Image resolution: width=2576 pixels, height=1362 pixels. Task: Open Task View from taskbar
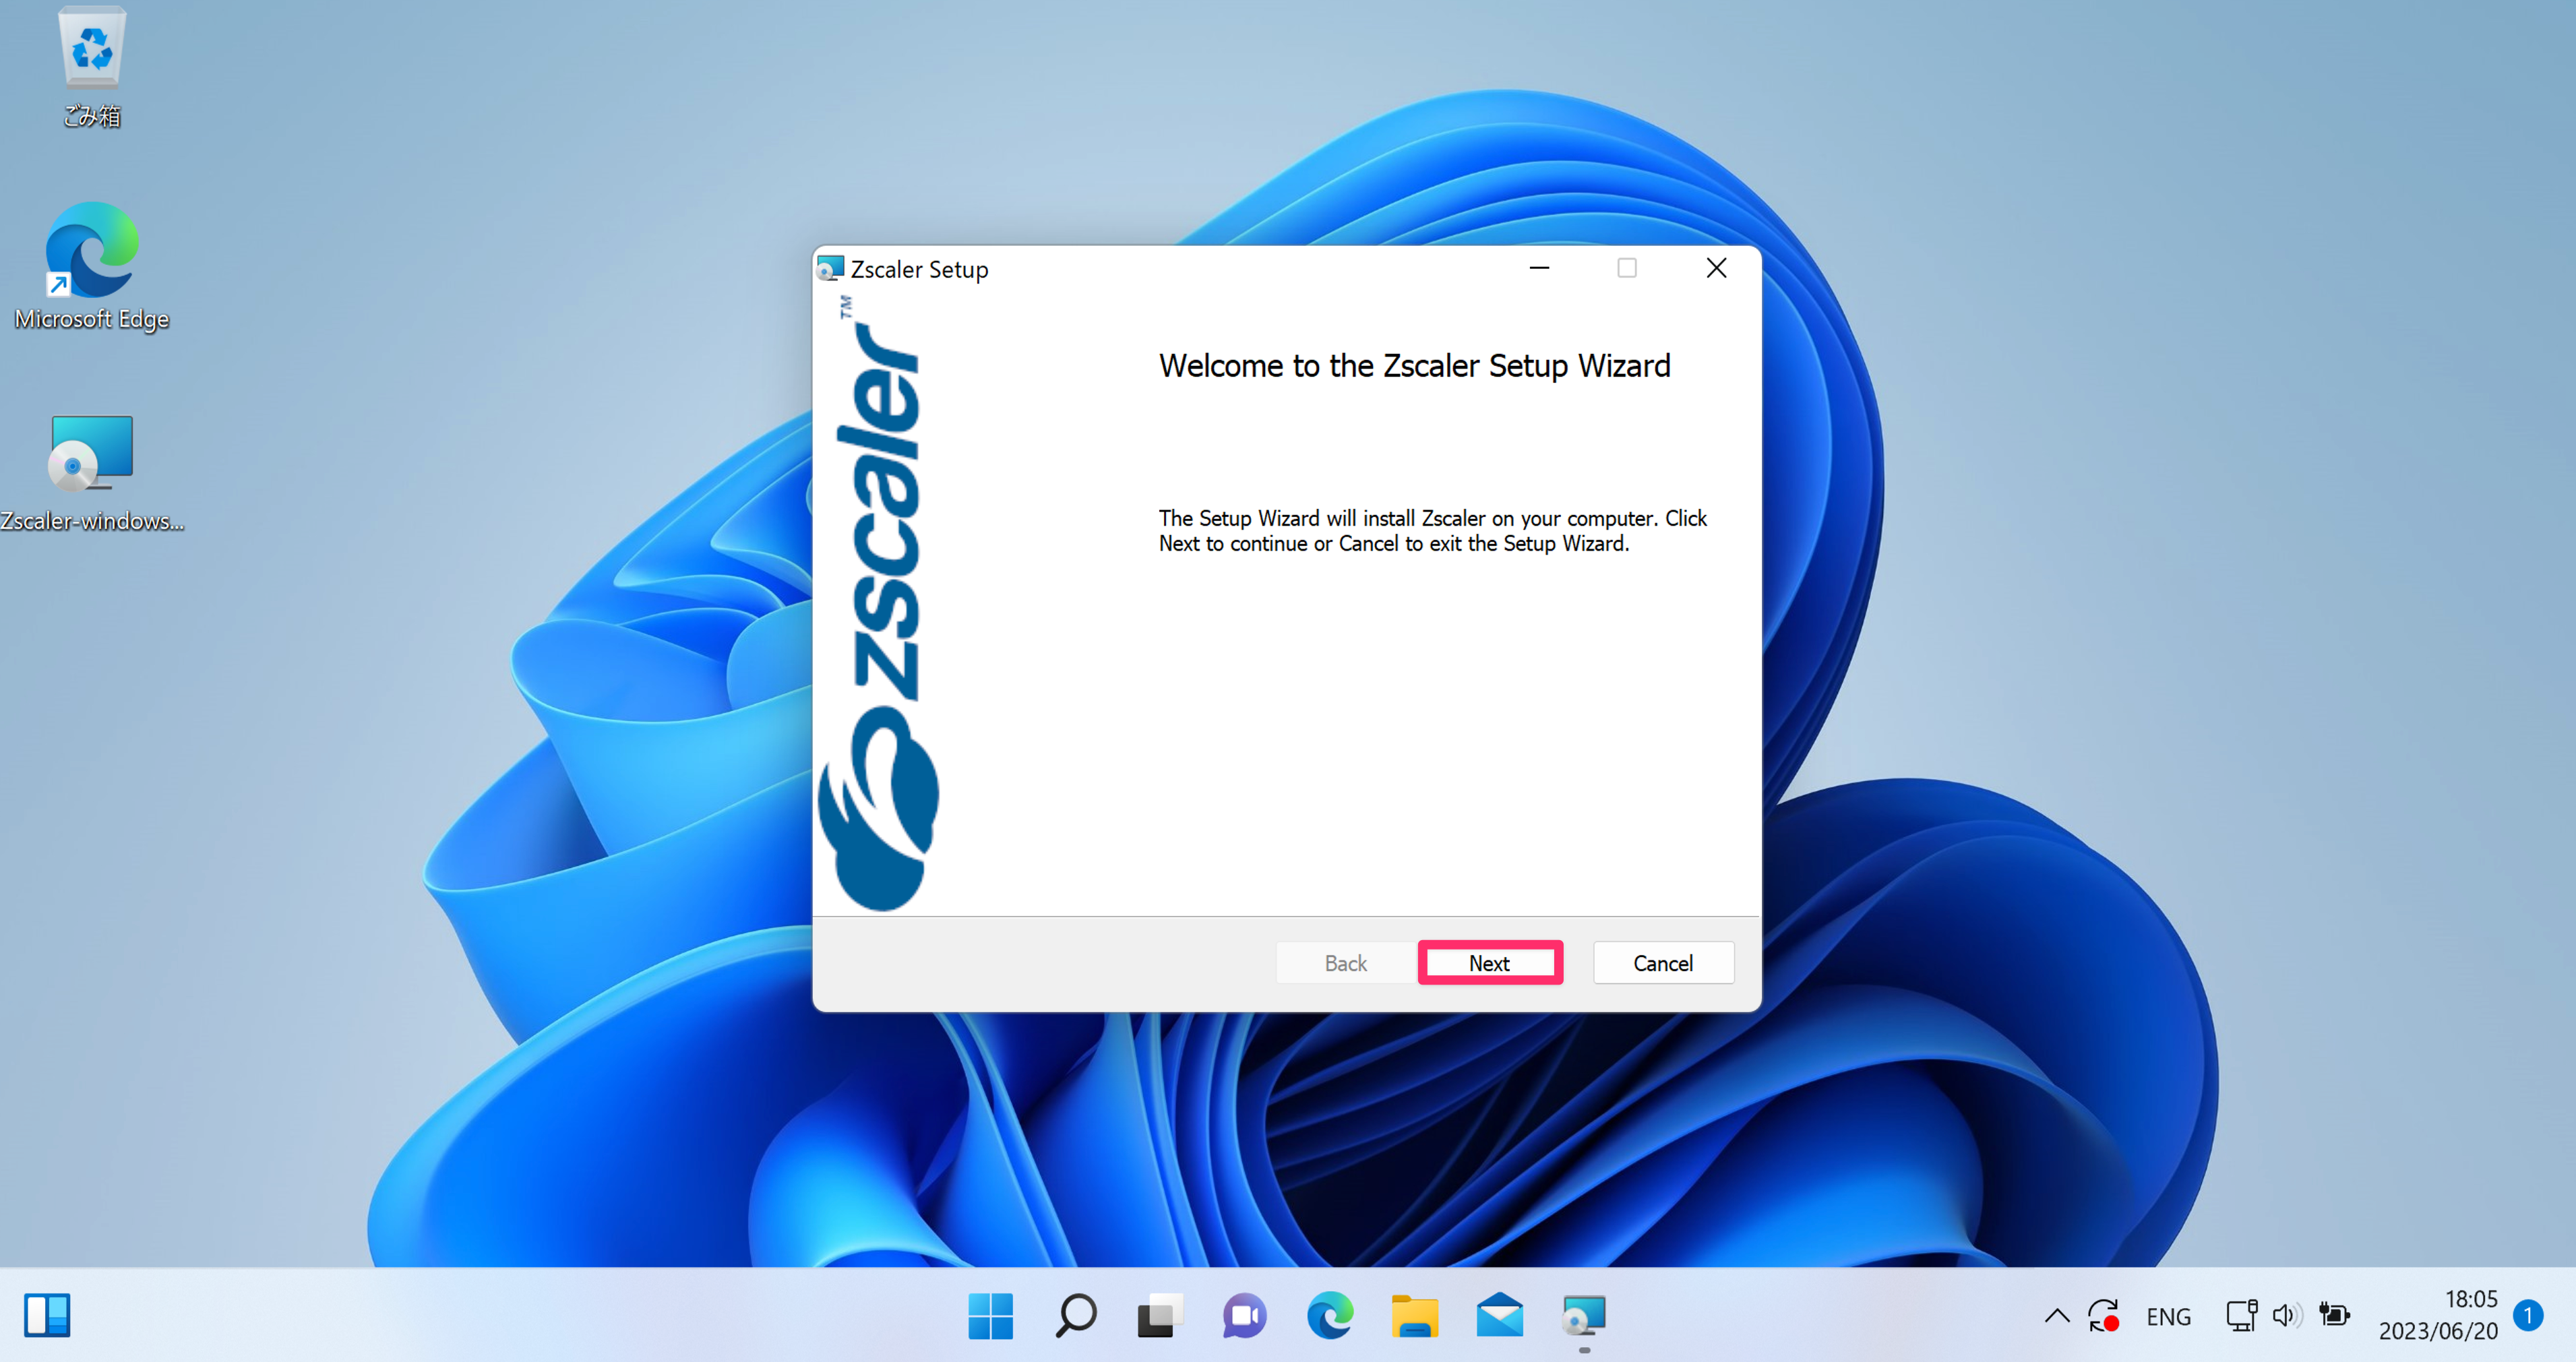click(x=1160, y=1315)
